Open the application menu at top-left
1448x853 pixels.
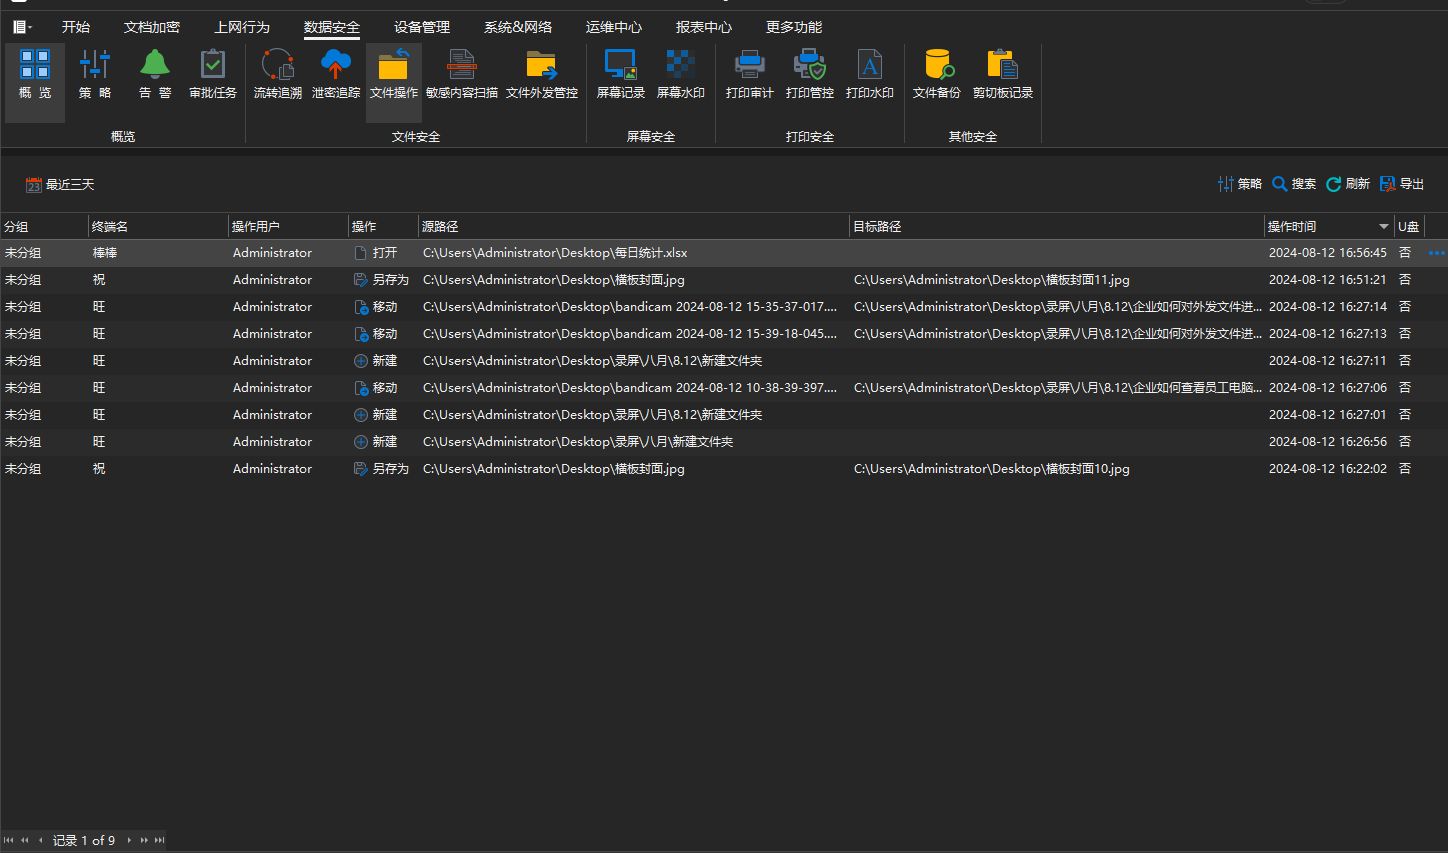[x=22, y=27]
